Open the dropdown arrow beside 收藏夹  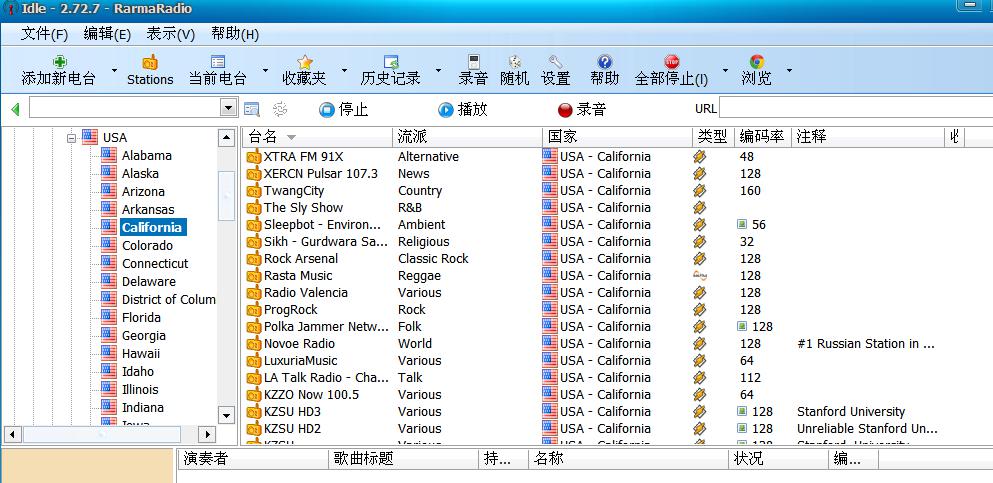[x=345, y=70]
